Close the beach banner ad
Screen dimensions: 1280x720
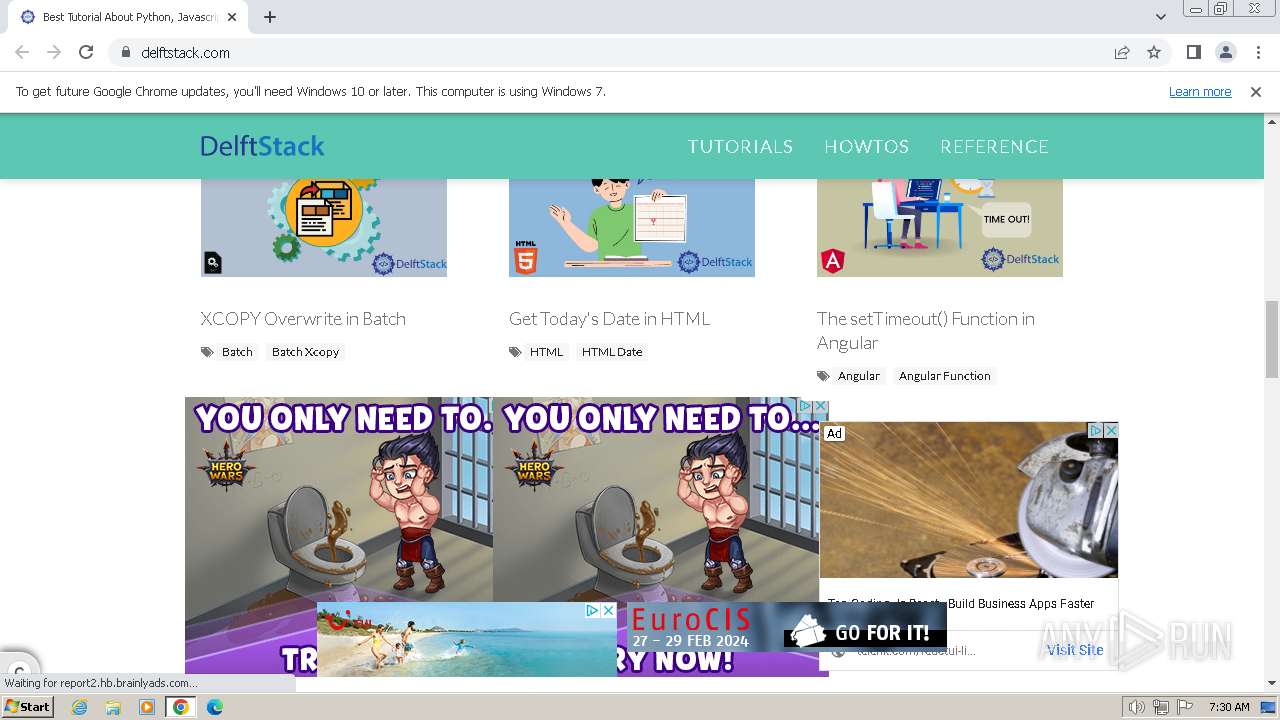pos(609,610)
